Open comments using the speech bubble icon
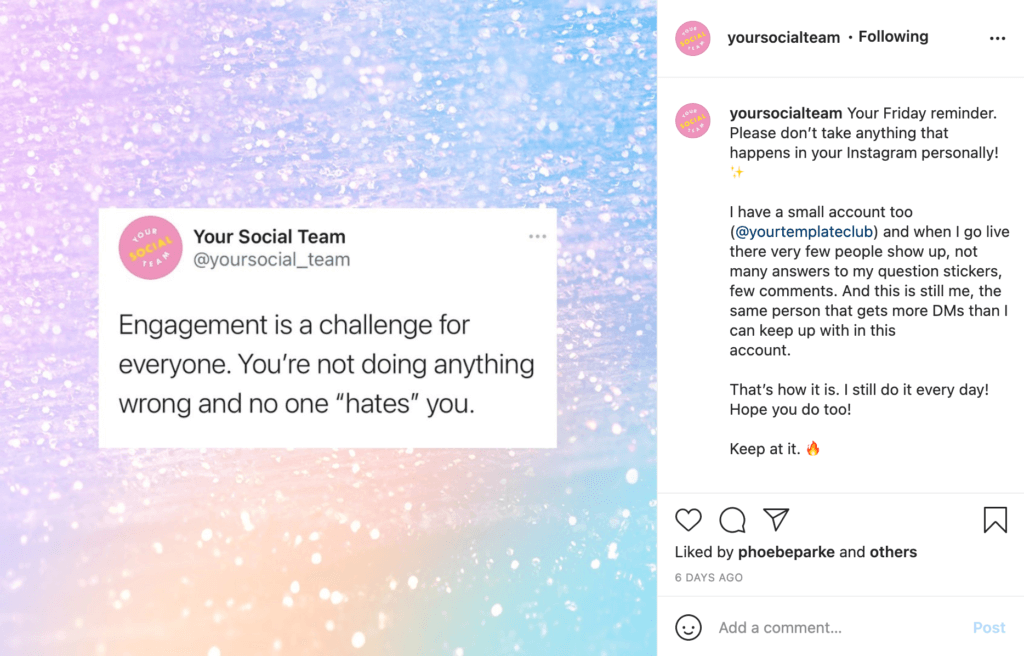 (x=732, y=520)
